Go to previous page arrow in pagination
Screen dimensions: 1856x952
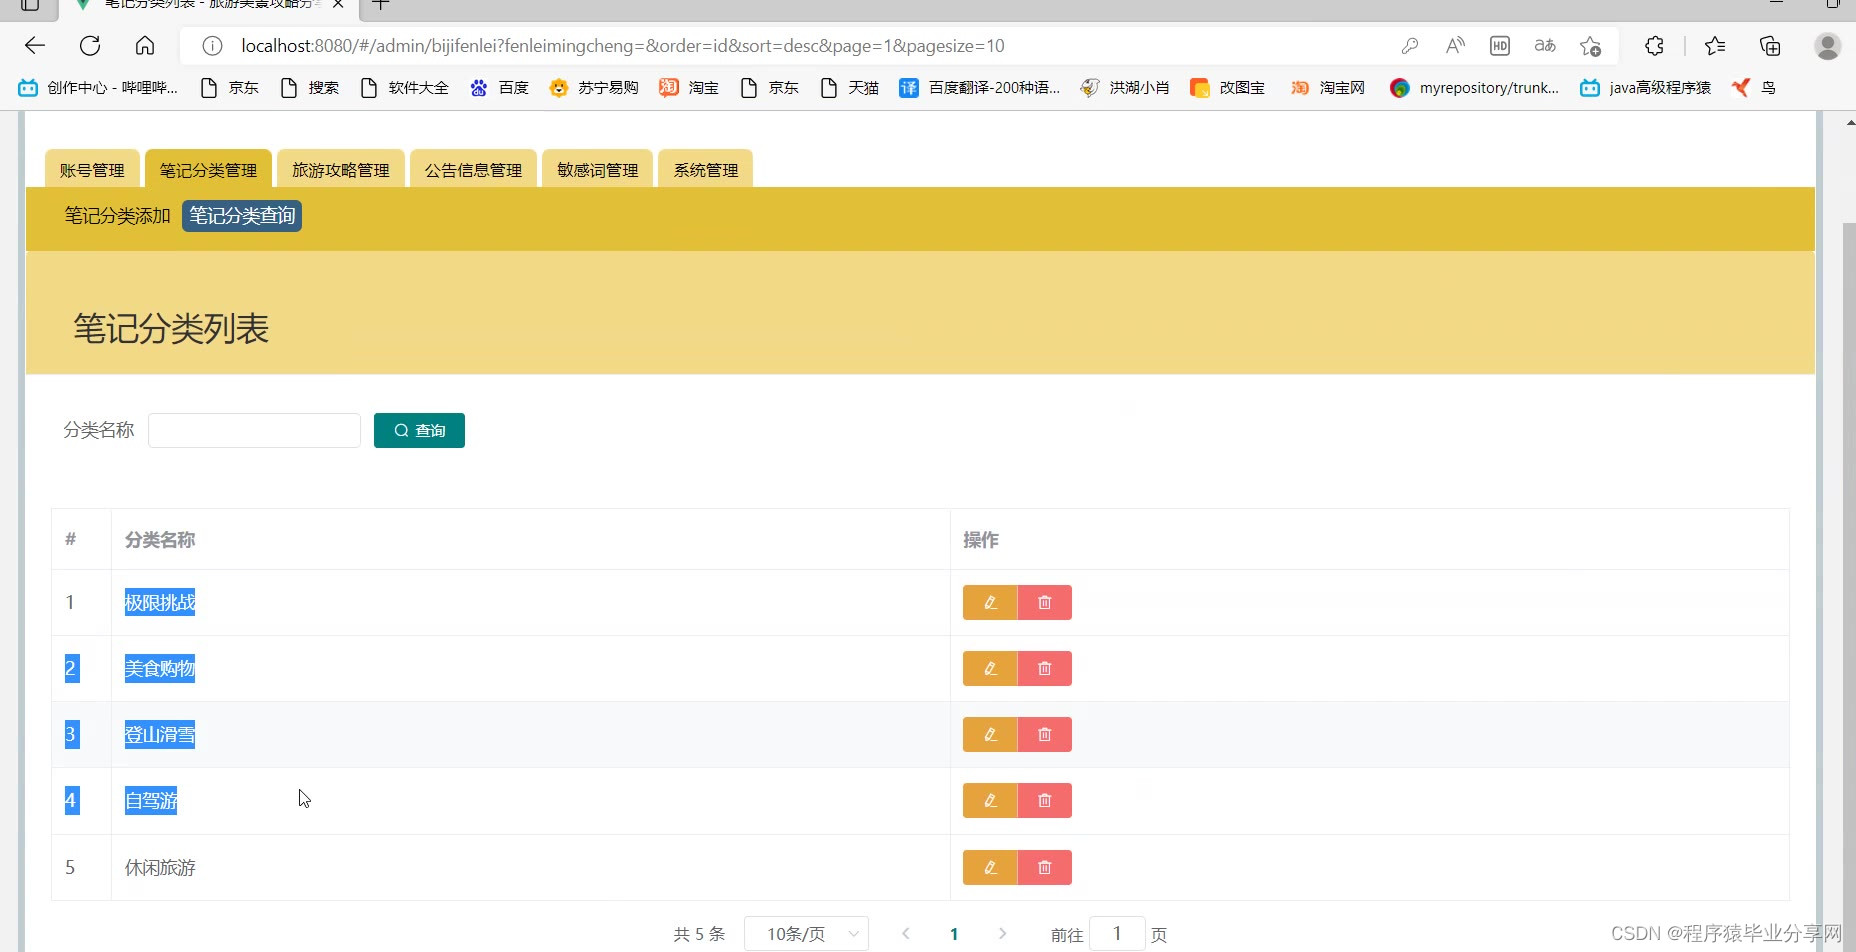pyautogui.click(x=906, y=934)
